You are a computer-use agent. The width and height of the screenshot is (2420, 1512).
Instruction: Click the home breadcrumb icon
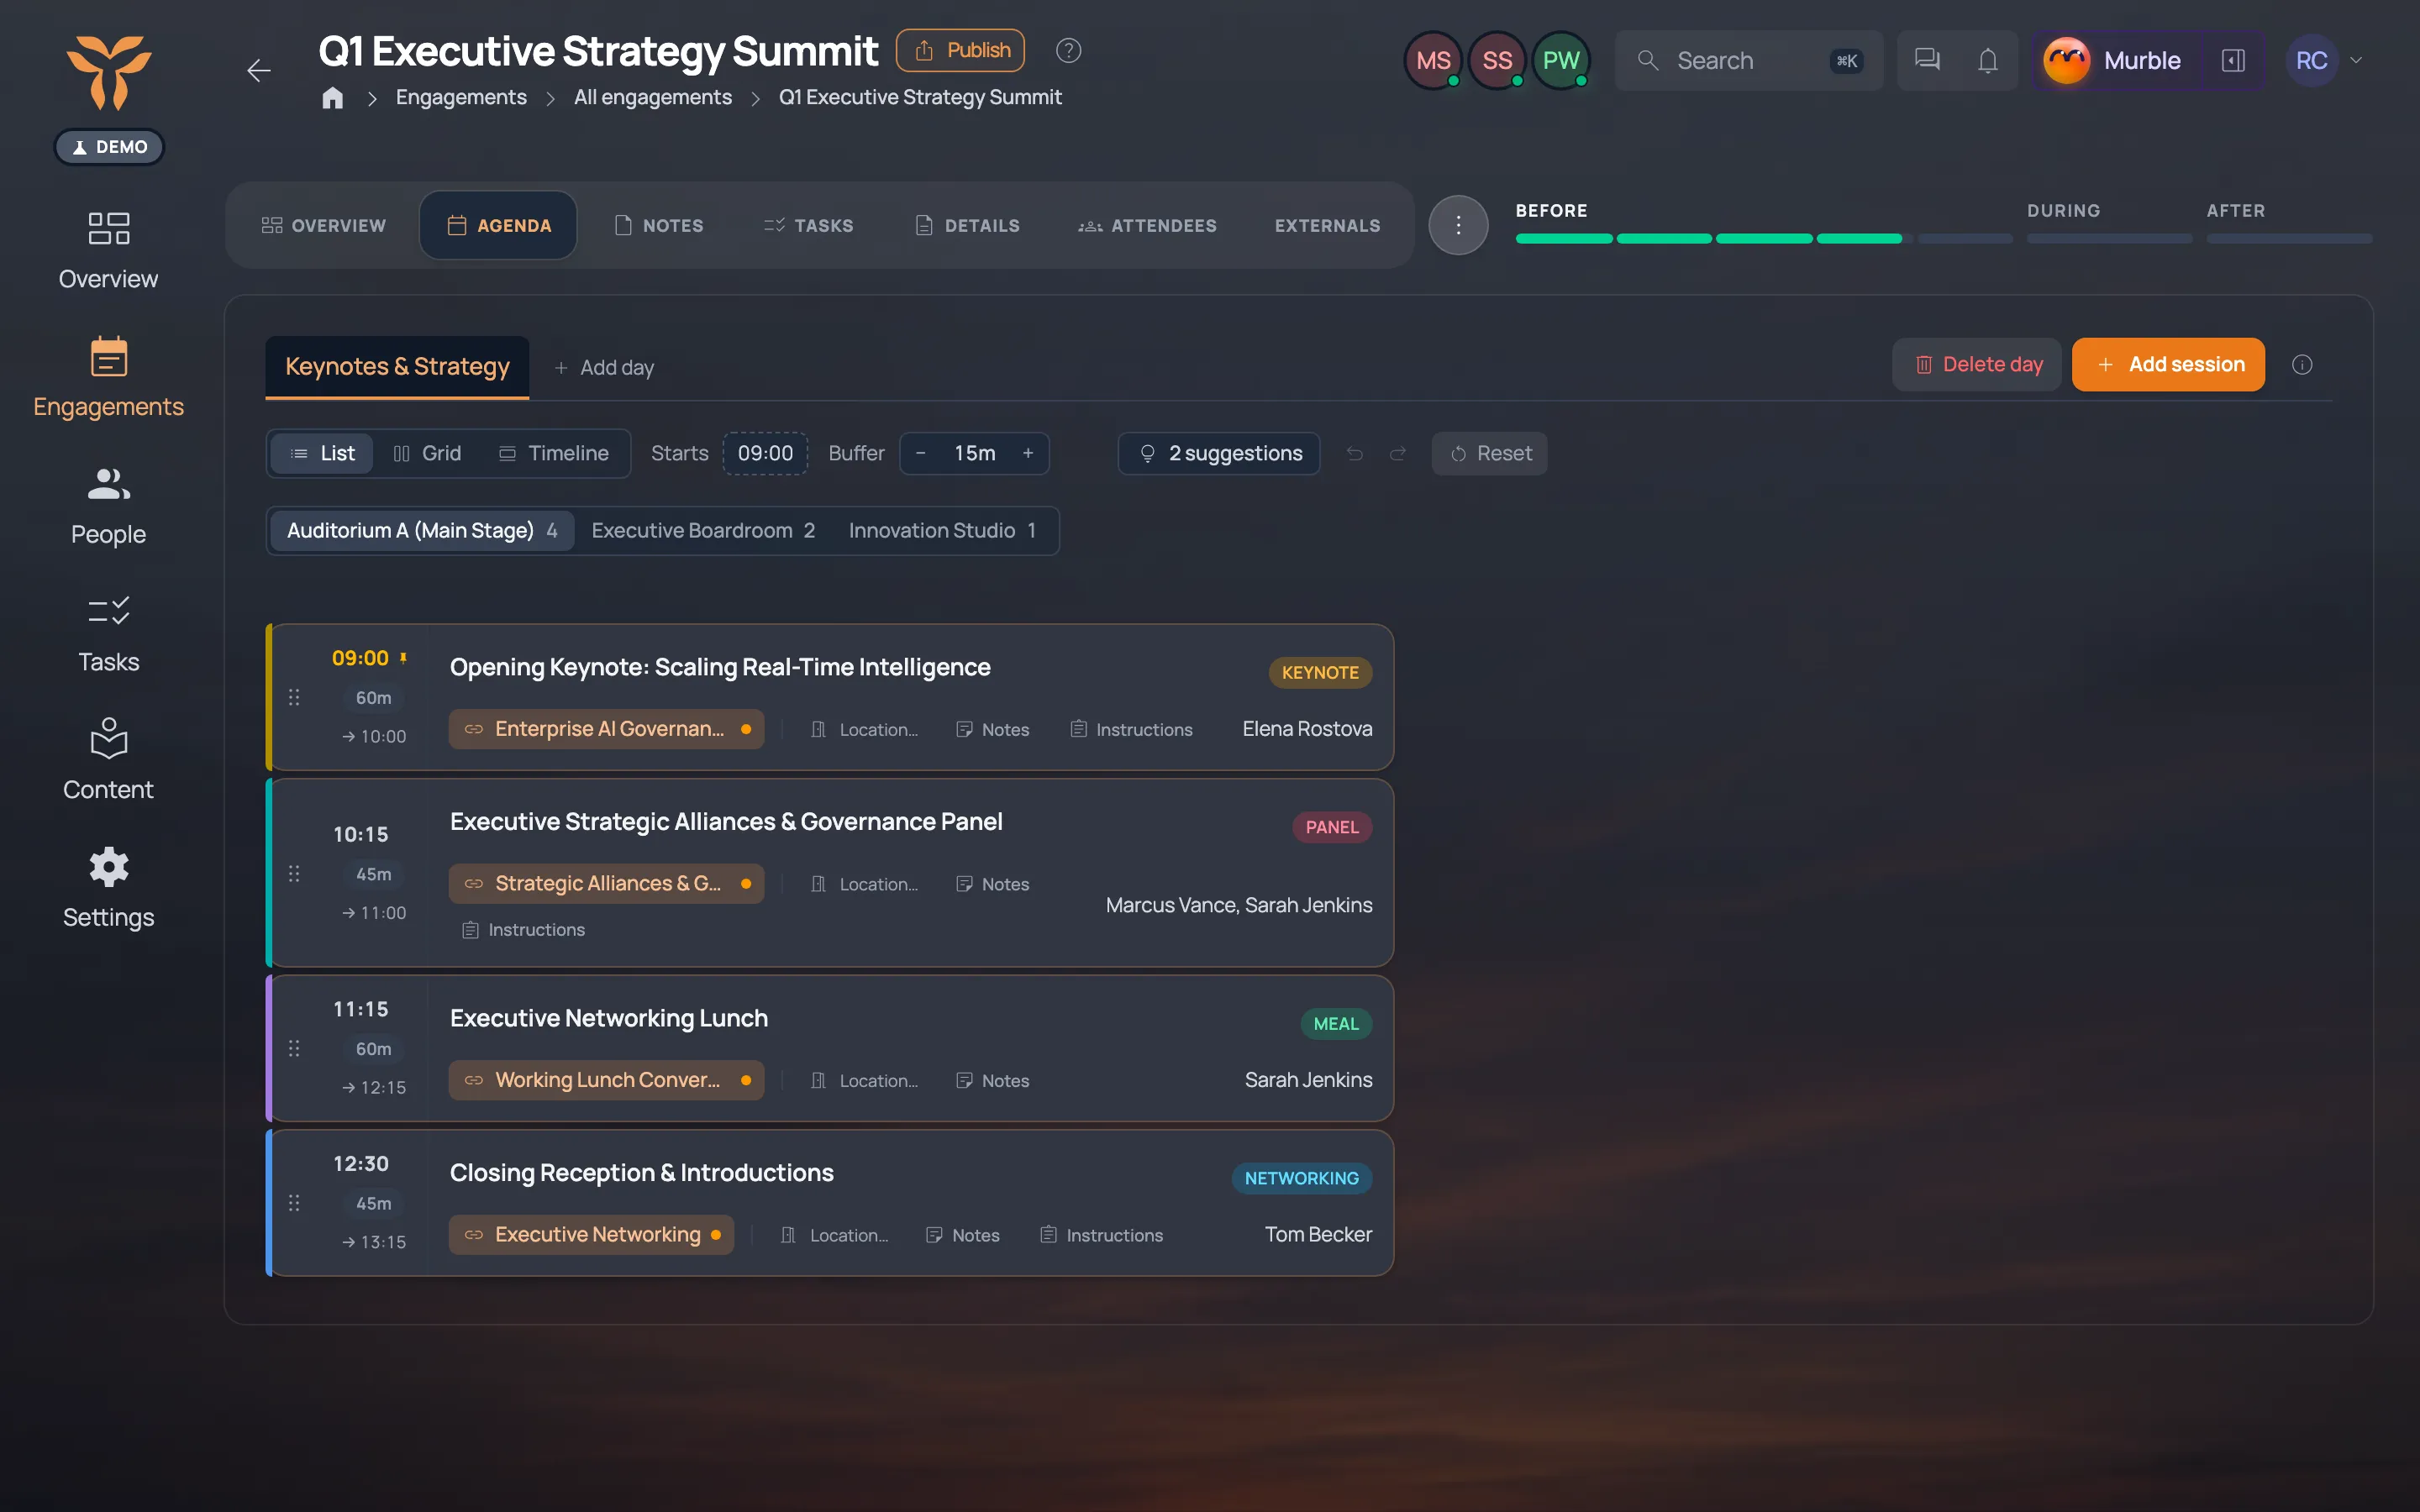(x=332, y=97)
